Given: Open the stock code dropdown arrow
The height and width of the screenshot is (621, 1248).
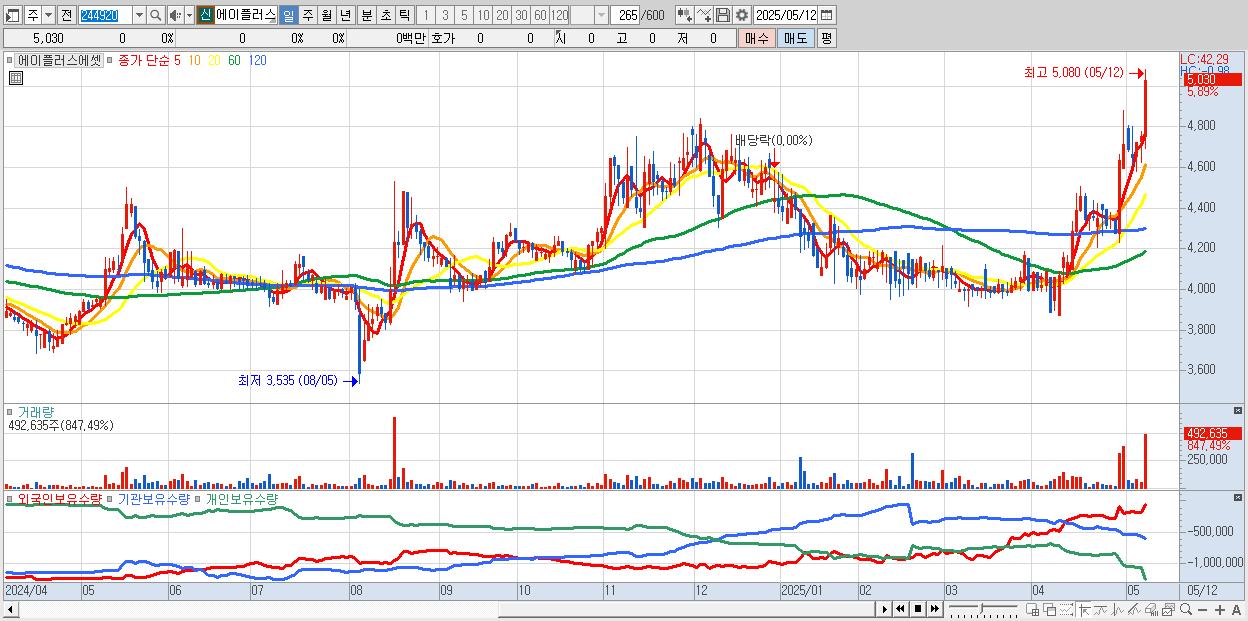Looking at the screenshot, I should click(x=140, y=15).
